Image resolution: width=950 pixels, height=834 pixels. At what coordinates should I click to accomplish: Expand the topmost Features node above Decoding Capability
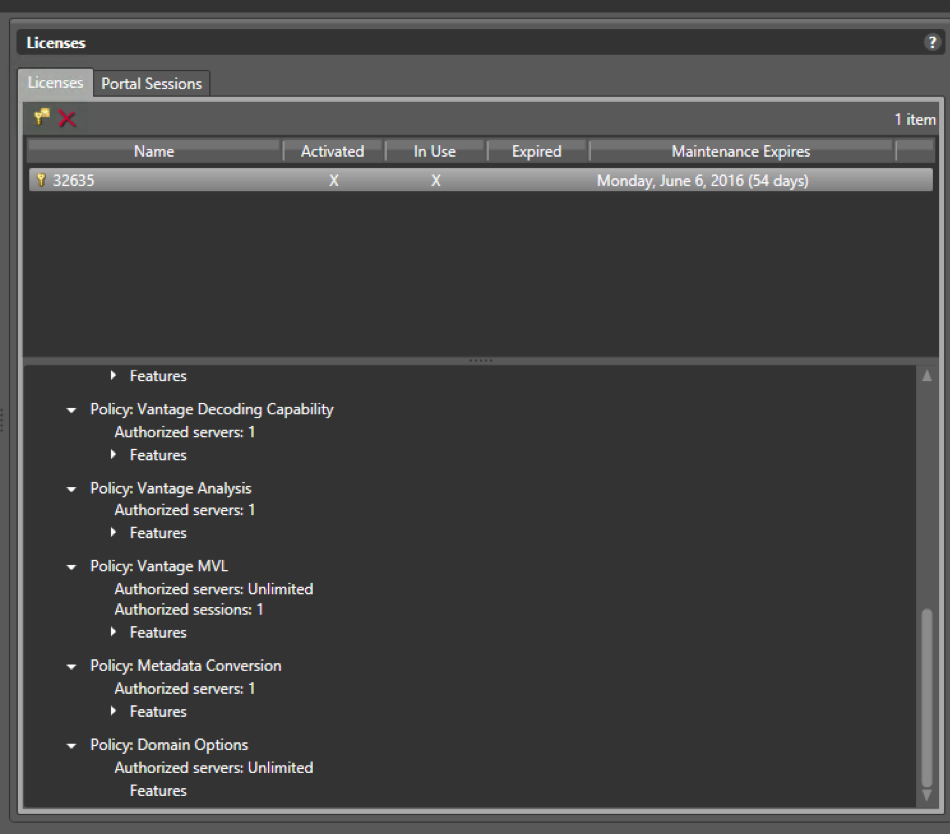point(113,376)
